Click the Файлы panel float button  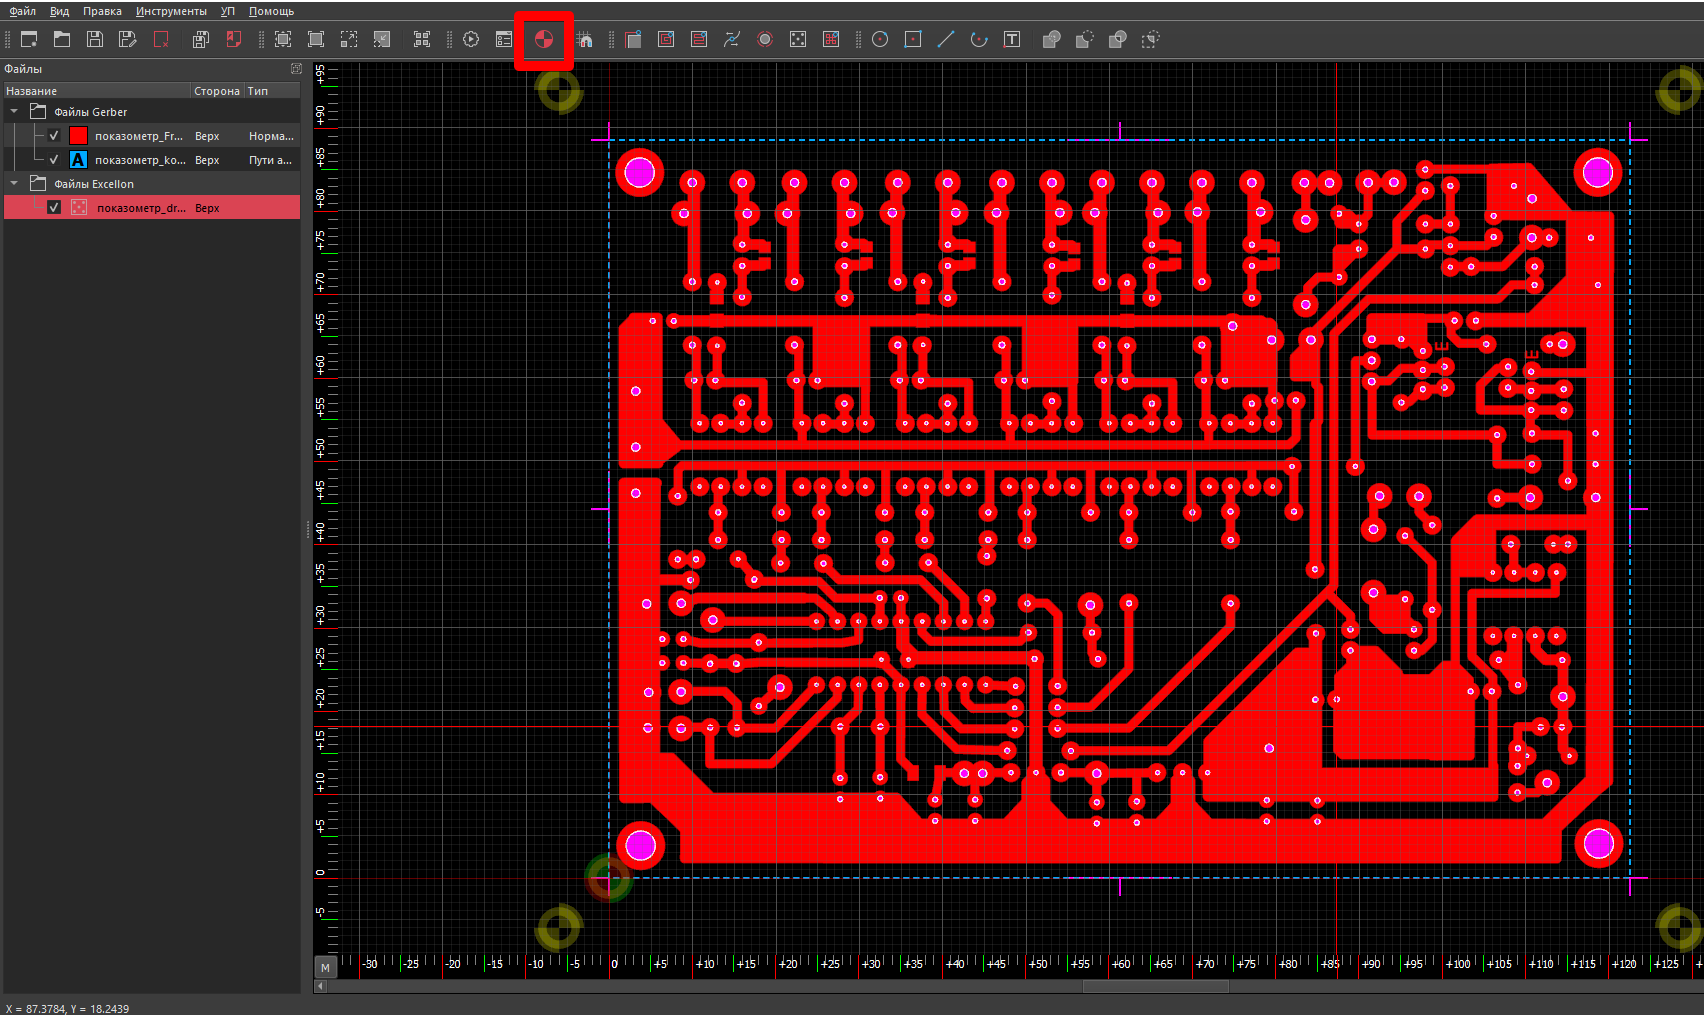pos(296,69)
